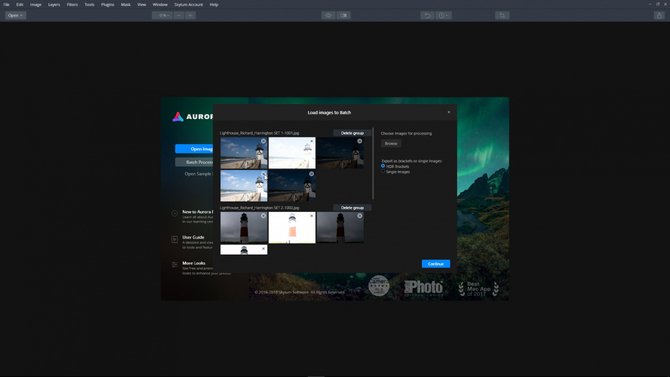Click the Batch Process button on welcome screen
Screen dimensions: 670x377
(194, 162)
